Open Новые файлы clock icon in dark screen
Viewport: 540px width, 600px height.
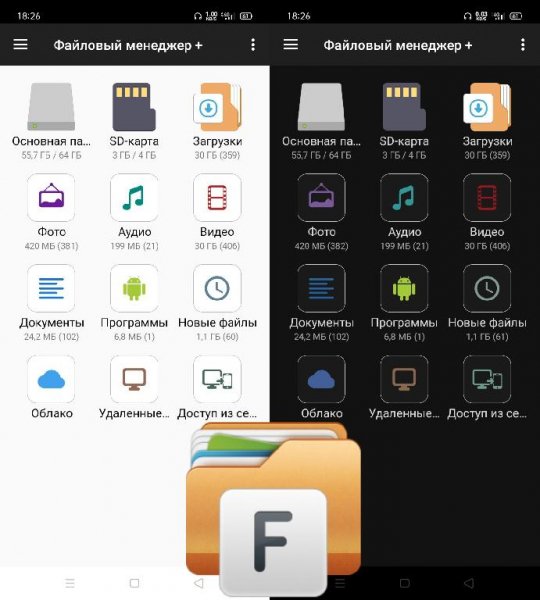click(x=487, y=288)
